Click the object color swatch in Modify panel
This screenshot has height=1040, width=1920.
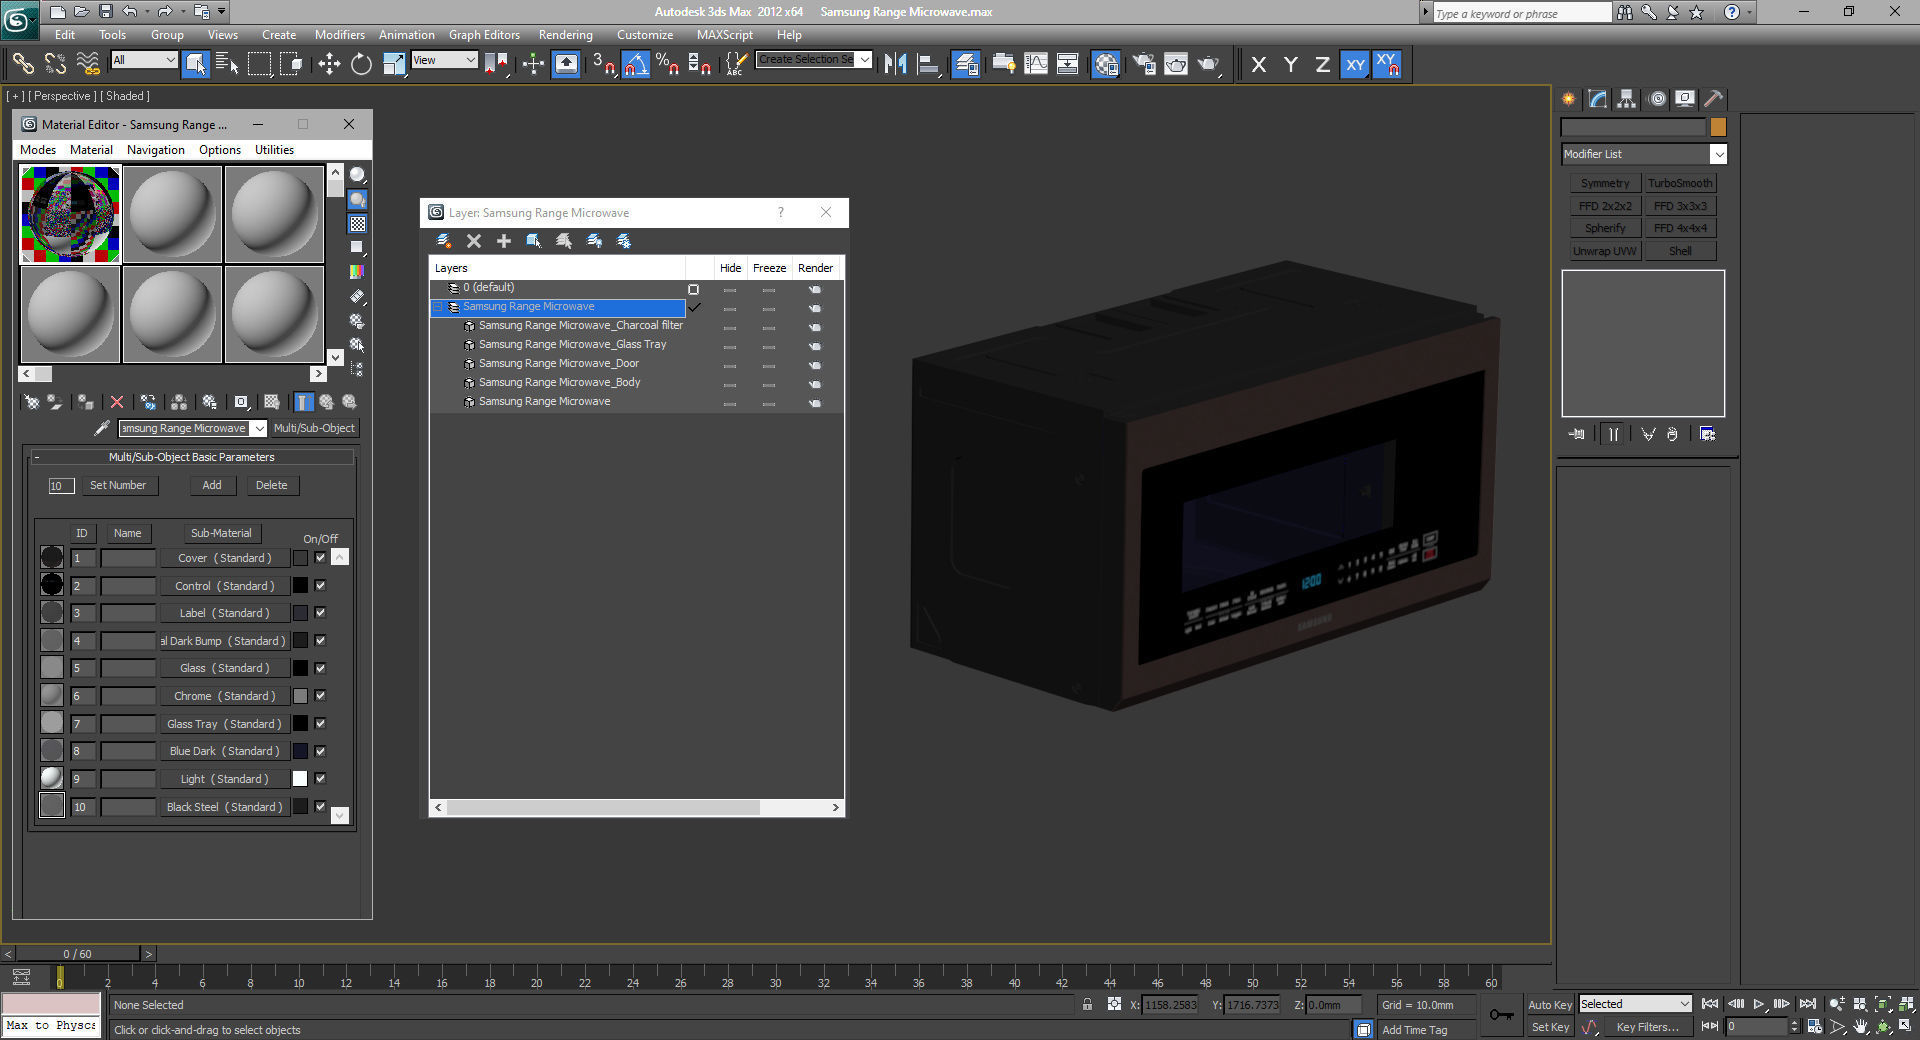(1718, 127)
